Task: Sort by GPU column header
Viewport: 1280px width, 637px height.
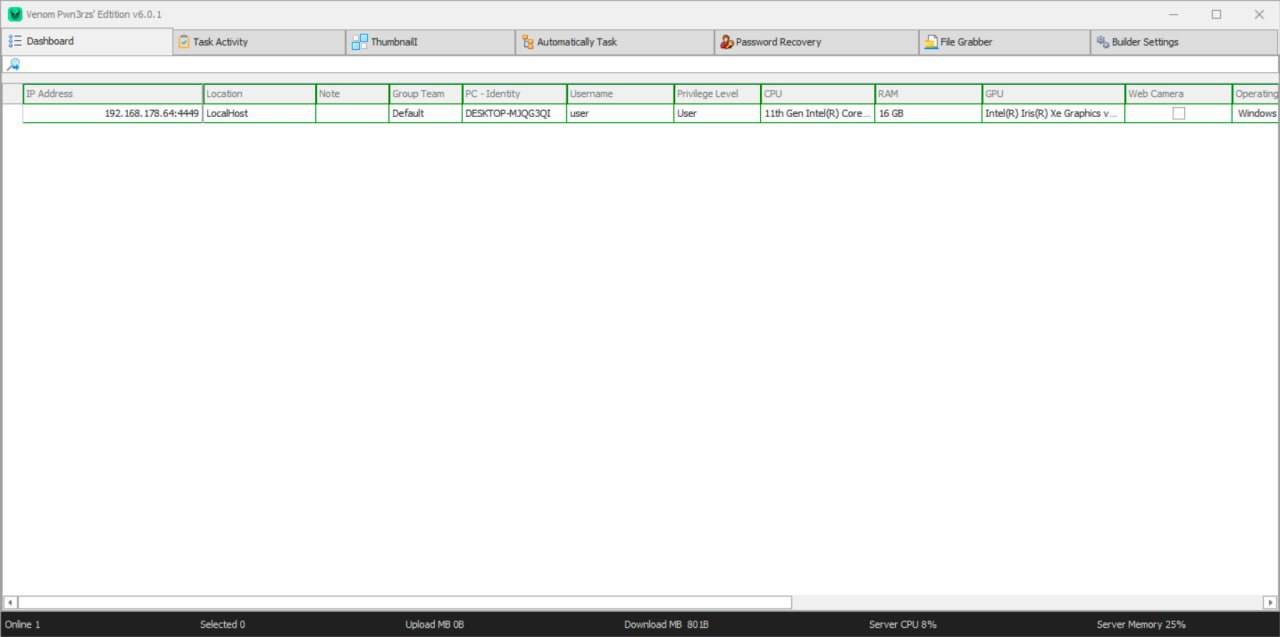Action: click(1053, 94)
